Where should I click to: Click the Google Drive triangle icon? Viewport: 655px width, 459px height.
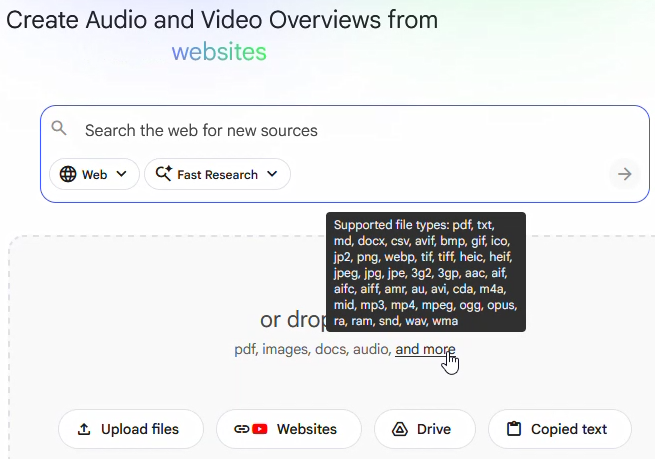(x=399, y=429)
